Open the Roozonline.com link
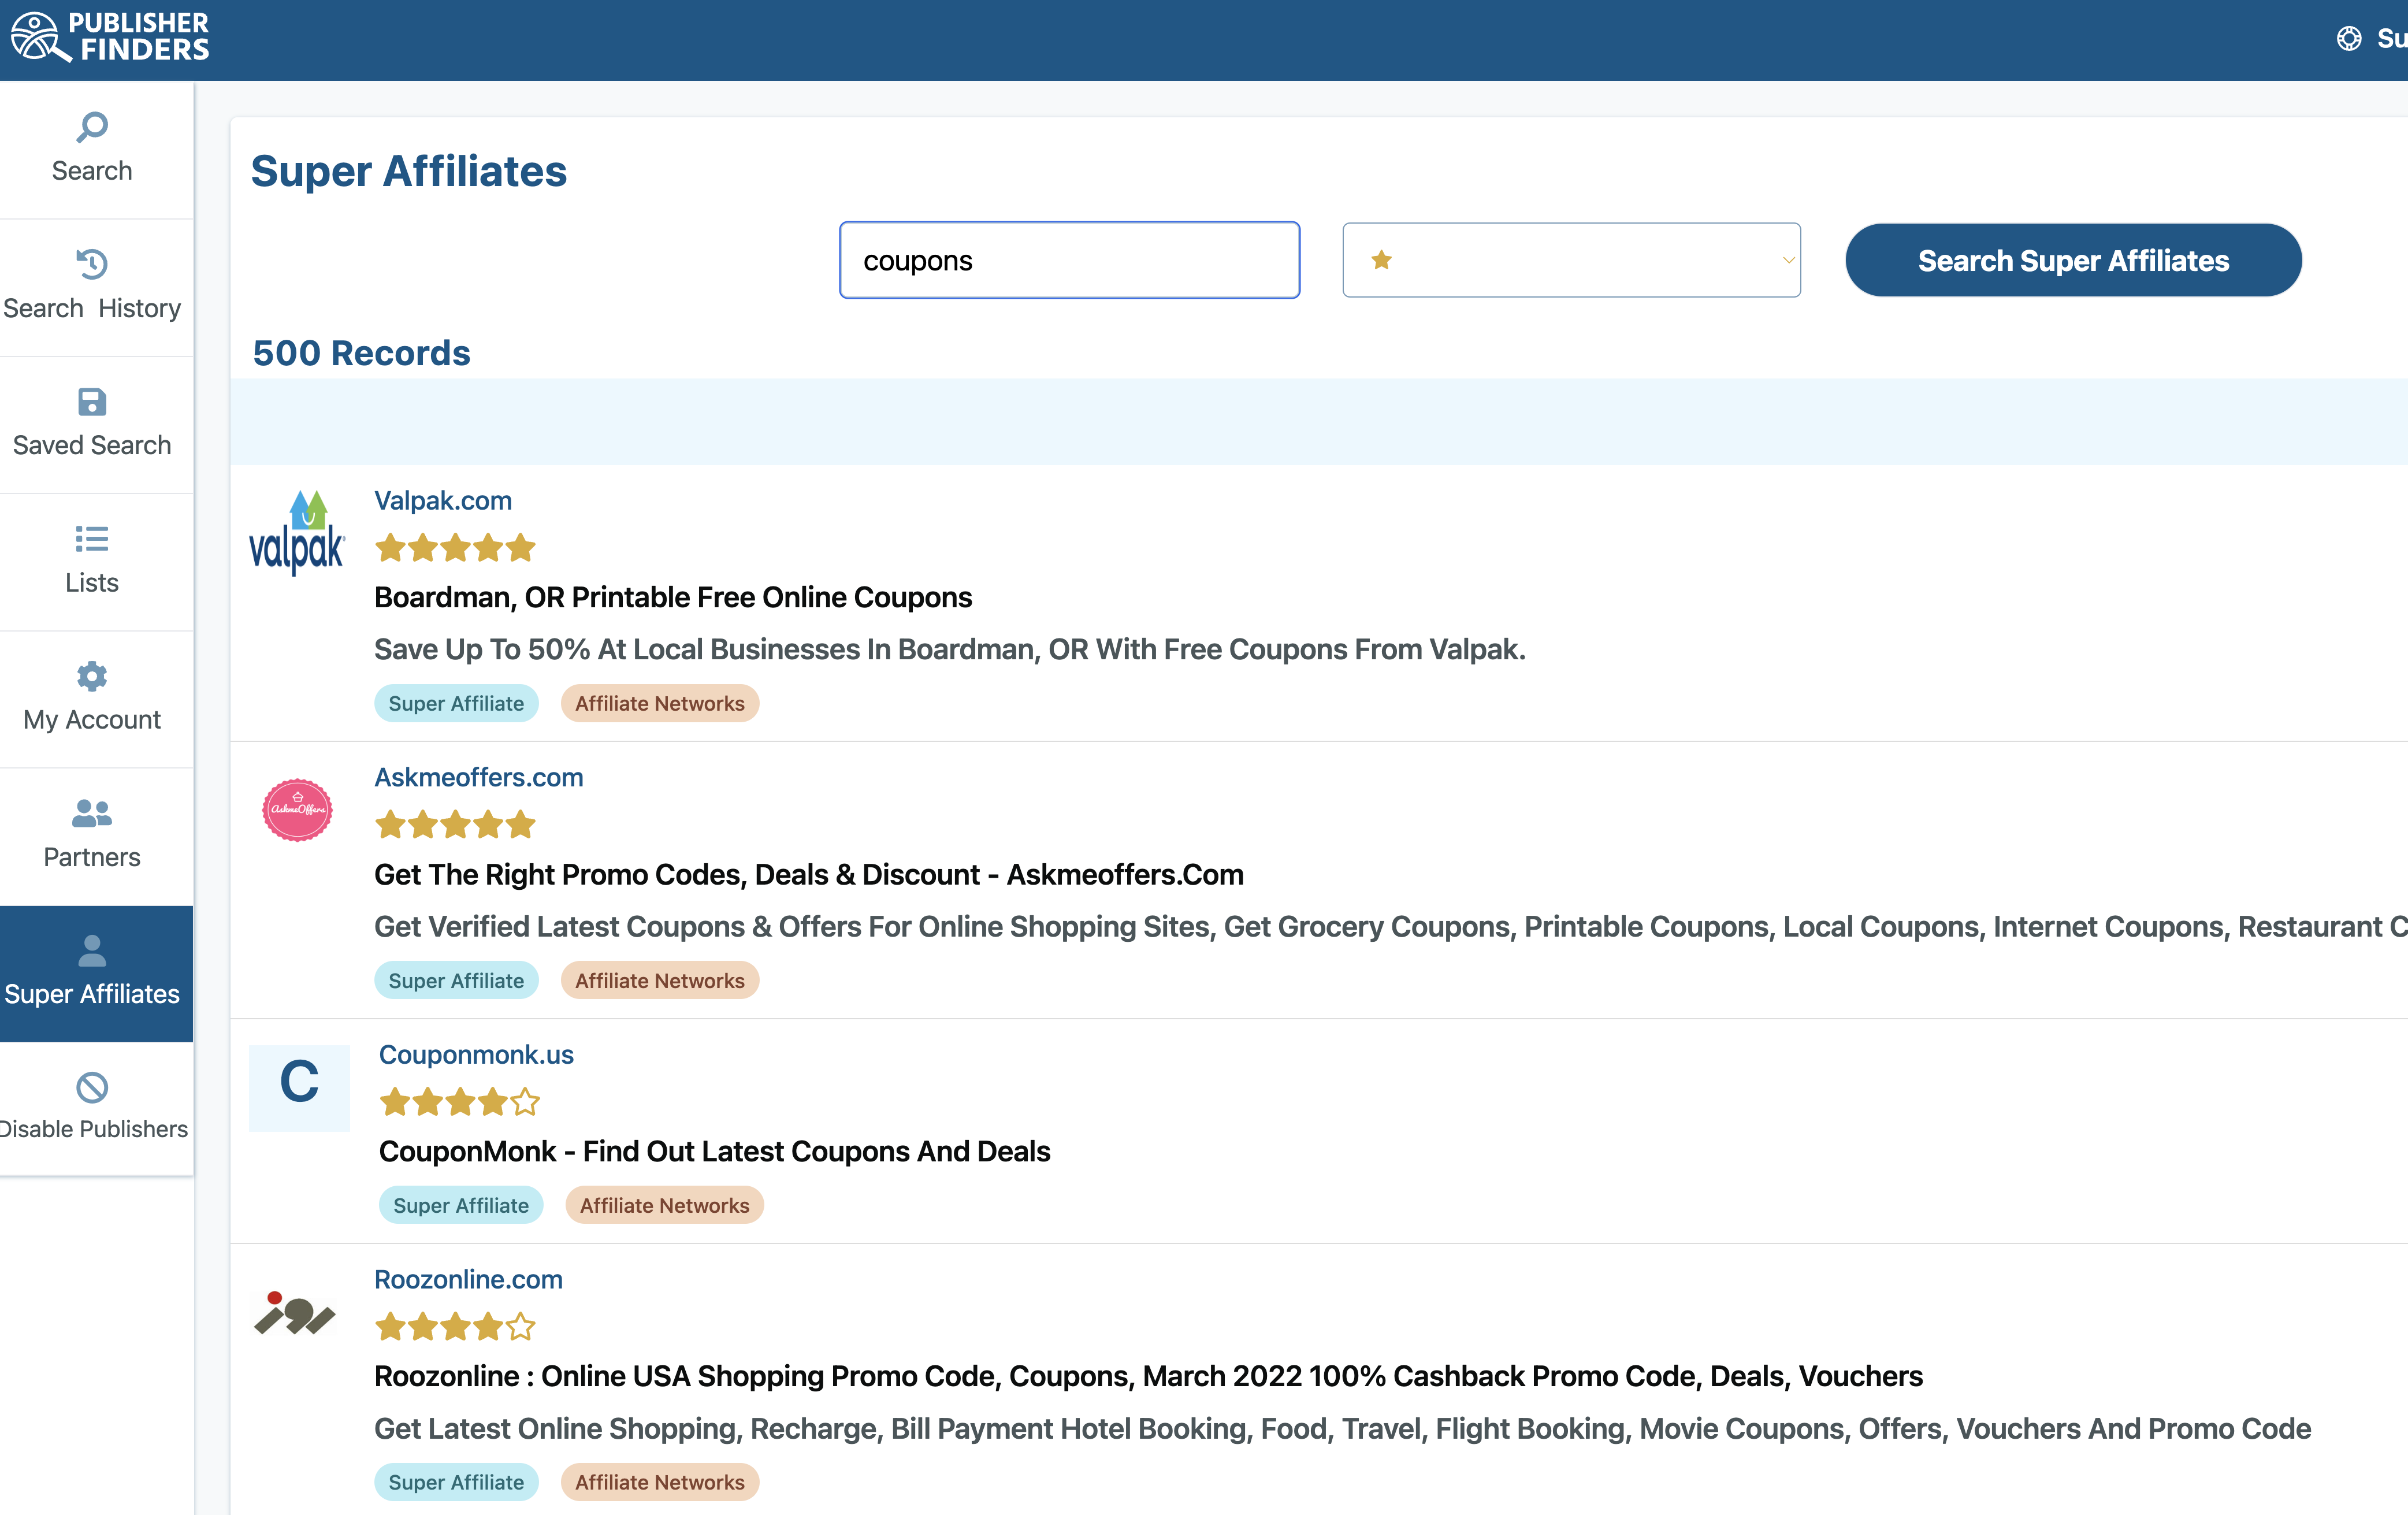Viewport: 2408px width, 1515px height. pos(469,1279)
